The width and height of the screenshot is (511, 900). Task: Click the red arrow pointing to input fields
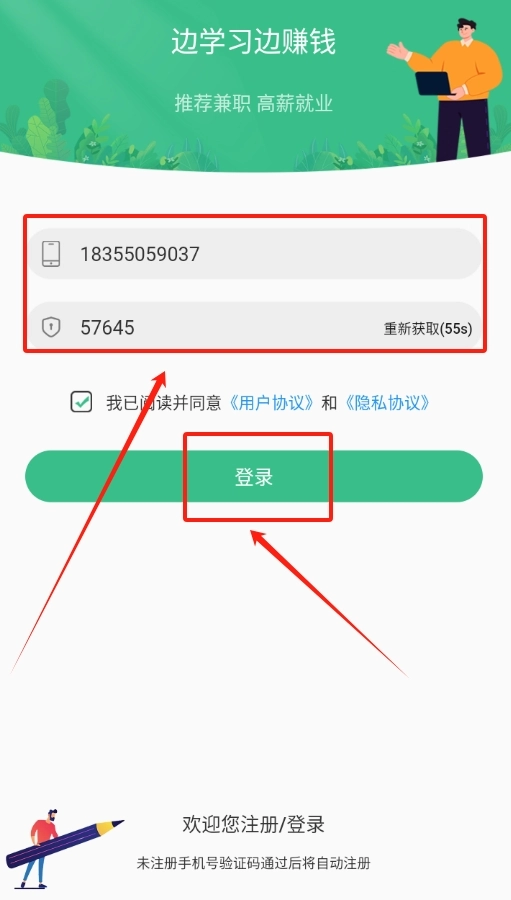pyautogui.click(x=89, y=521)
